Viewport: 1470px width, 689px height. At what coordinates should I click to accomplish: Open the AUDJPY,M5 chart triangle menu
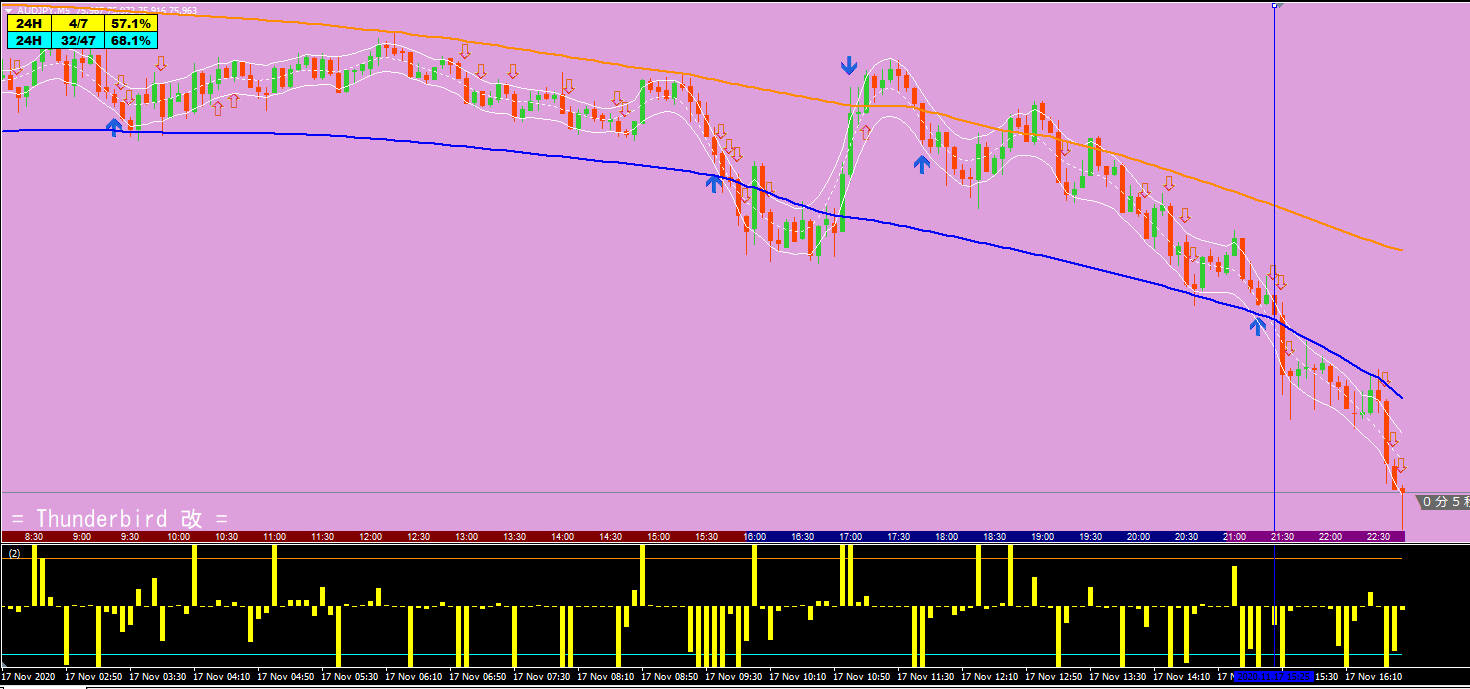[10, 11]
